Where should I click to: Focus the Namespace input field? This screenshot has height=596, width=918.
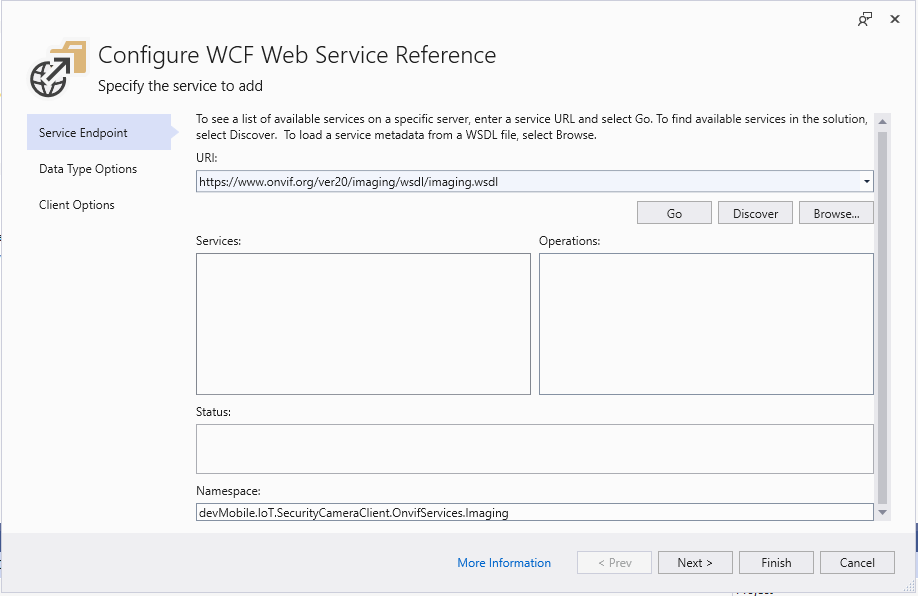tap(534, 513)
